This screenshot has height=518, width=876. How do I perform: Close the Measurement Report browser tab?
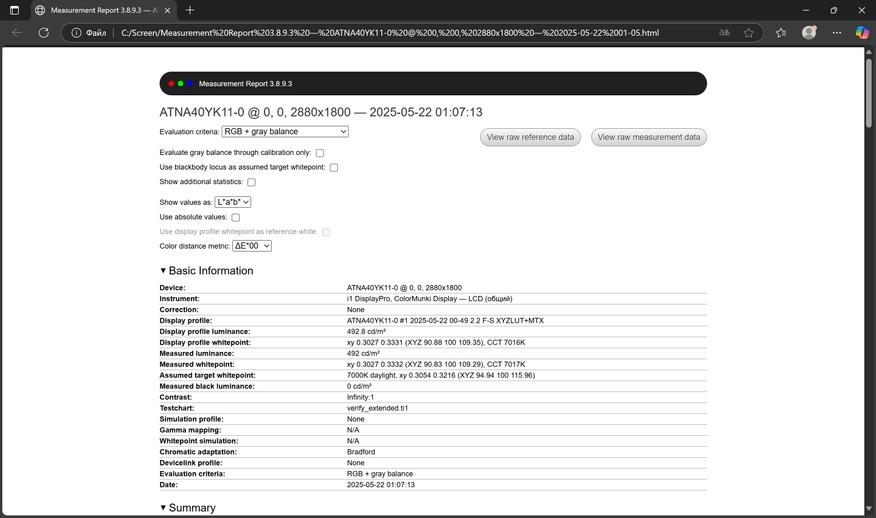(x=167, y=10)
